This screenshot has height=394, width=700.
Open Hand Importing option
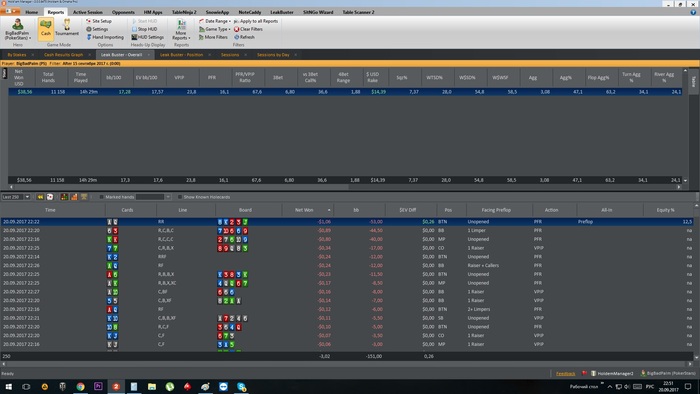pos(105,37)
